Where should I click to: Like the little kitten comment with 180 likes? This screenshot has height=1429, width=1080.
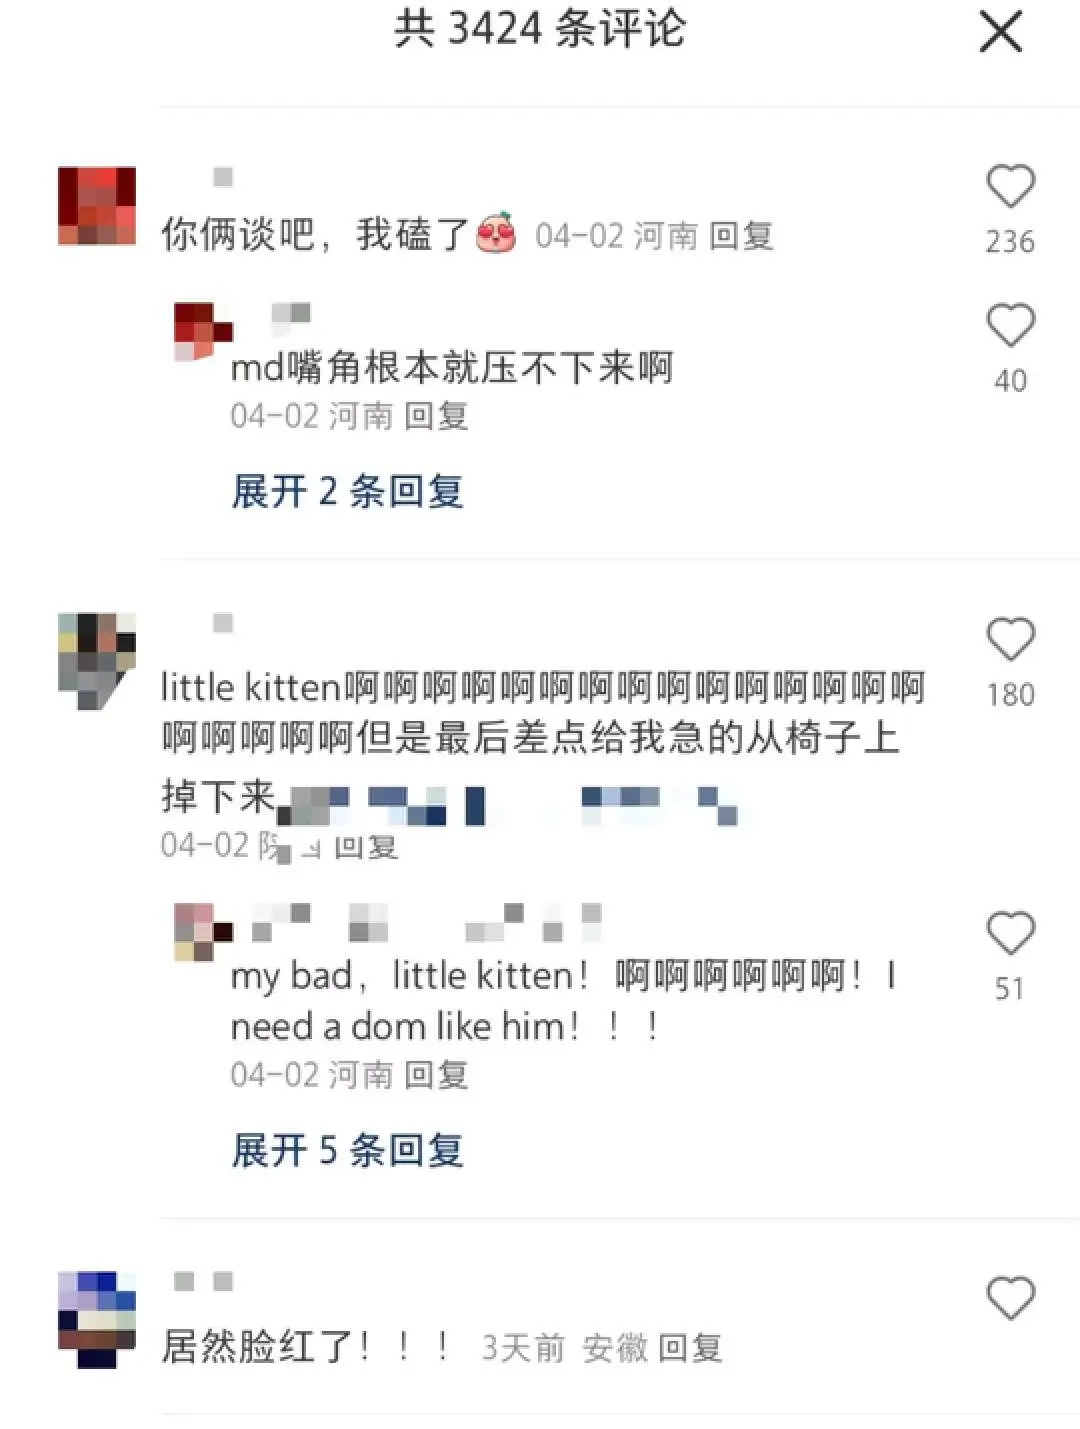tap(1010, 640)
